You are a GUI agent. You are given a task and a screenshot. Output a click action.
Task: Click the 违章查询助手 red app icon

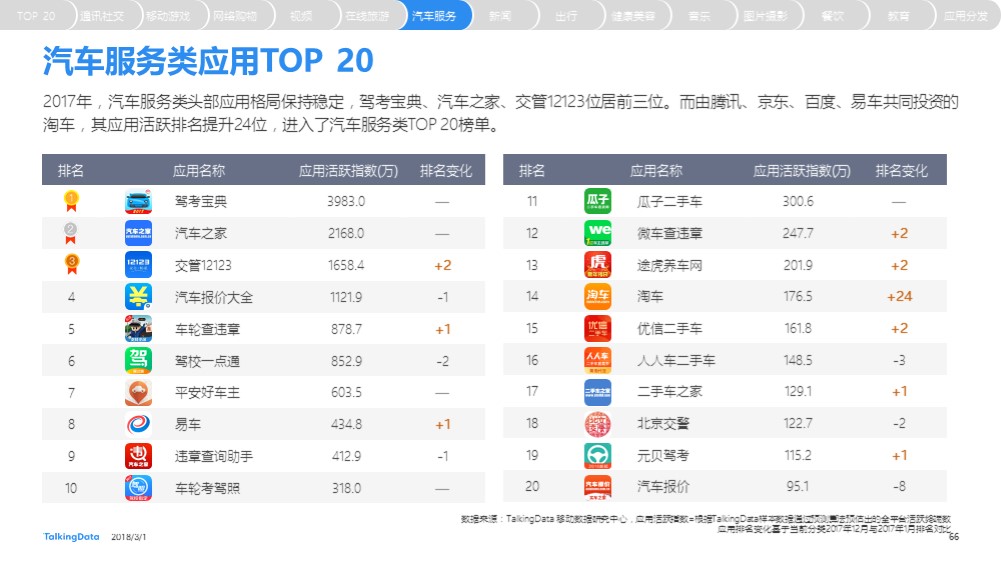pos(138,456)
